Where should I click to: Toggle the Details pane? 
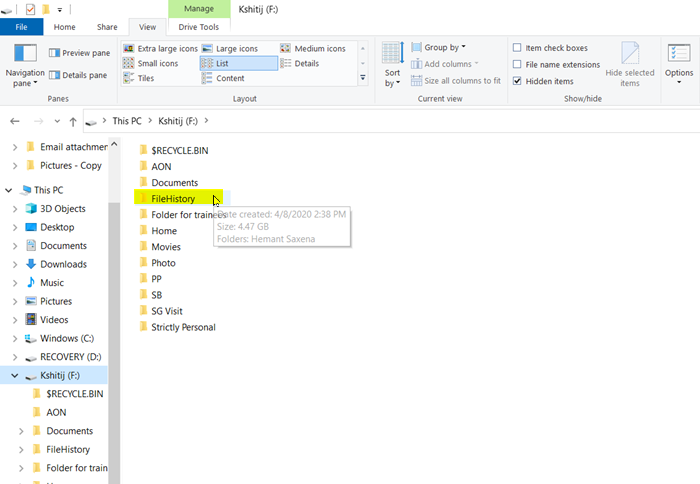coord(78,75)
